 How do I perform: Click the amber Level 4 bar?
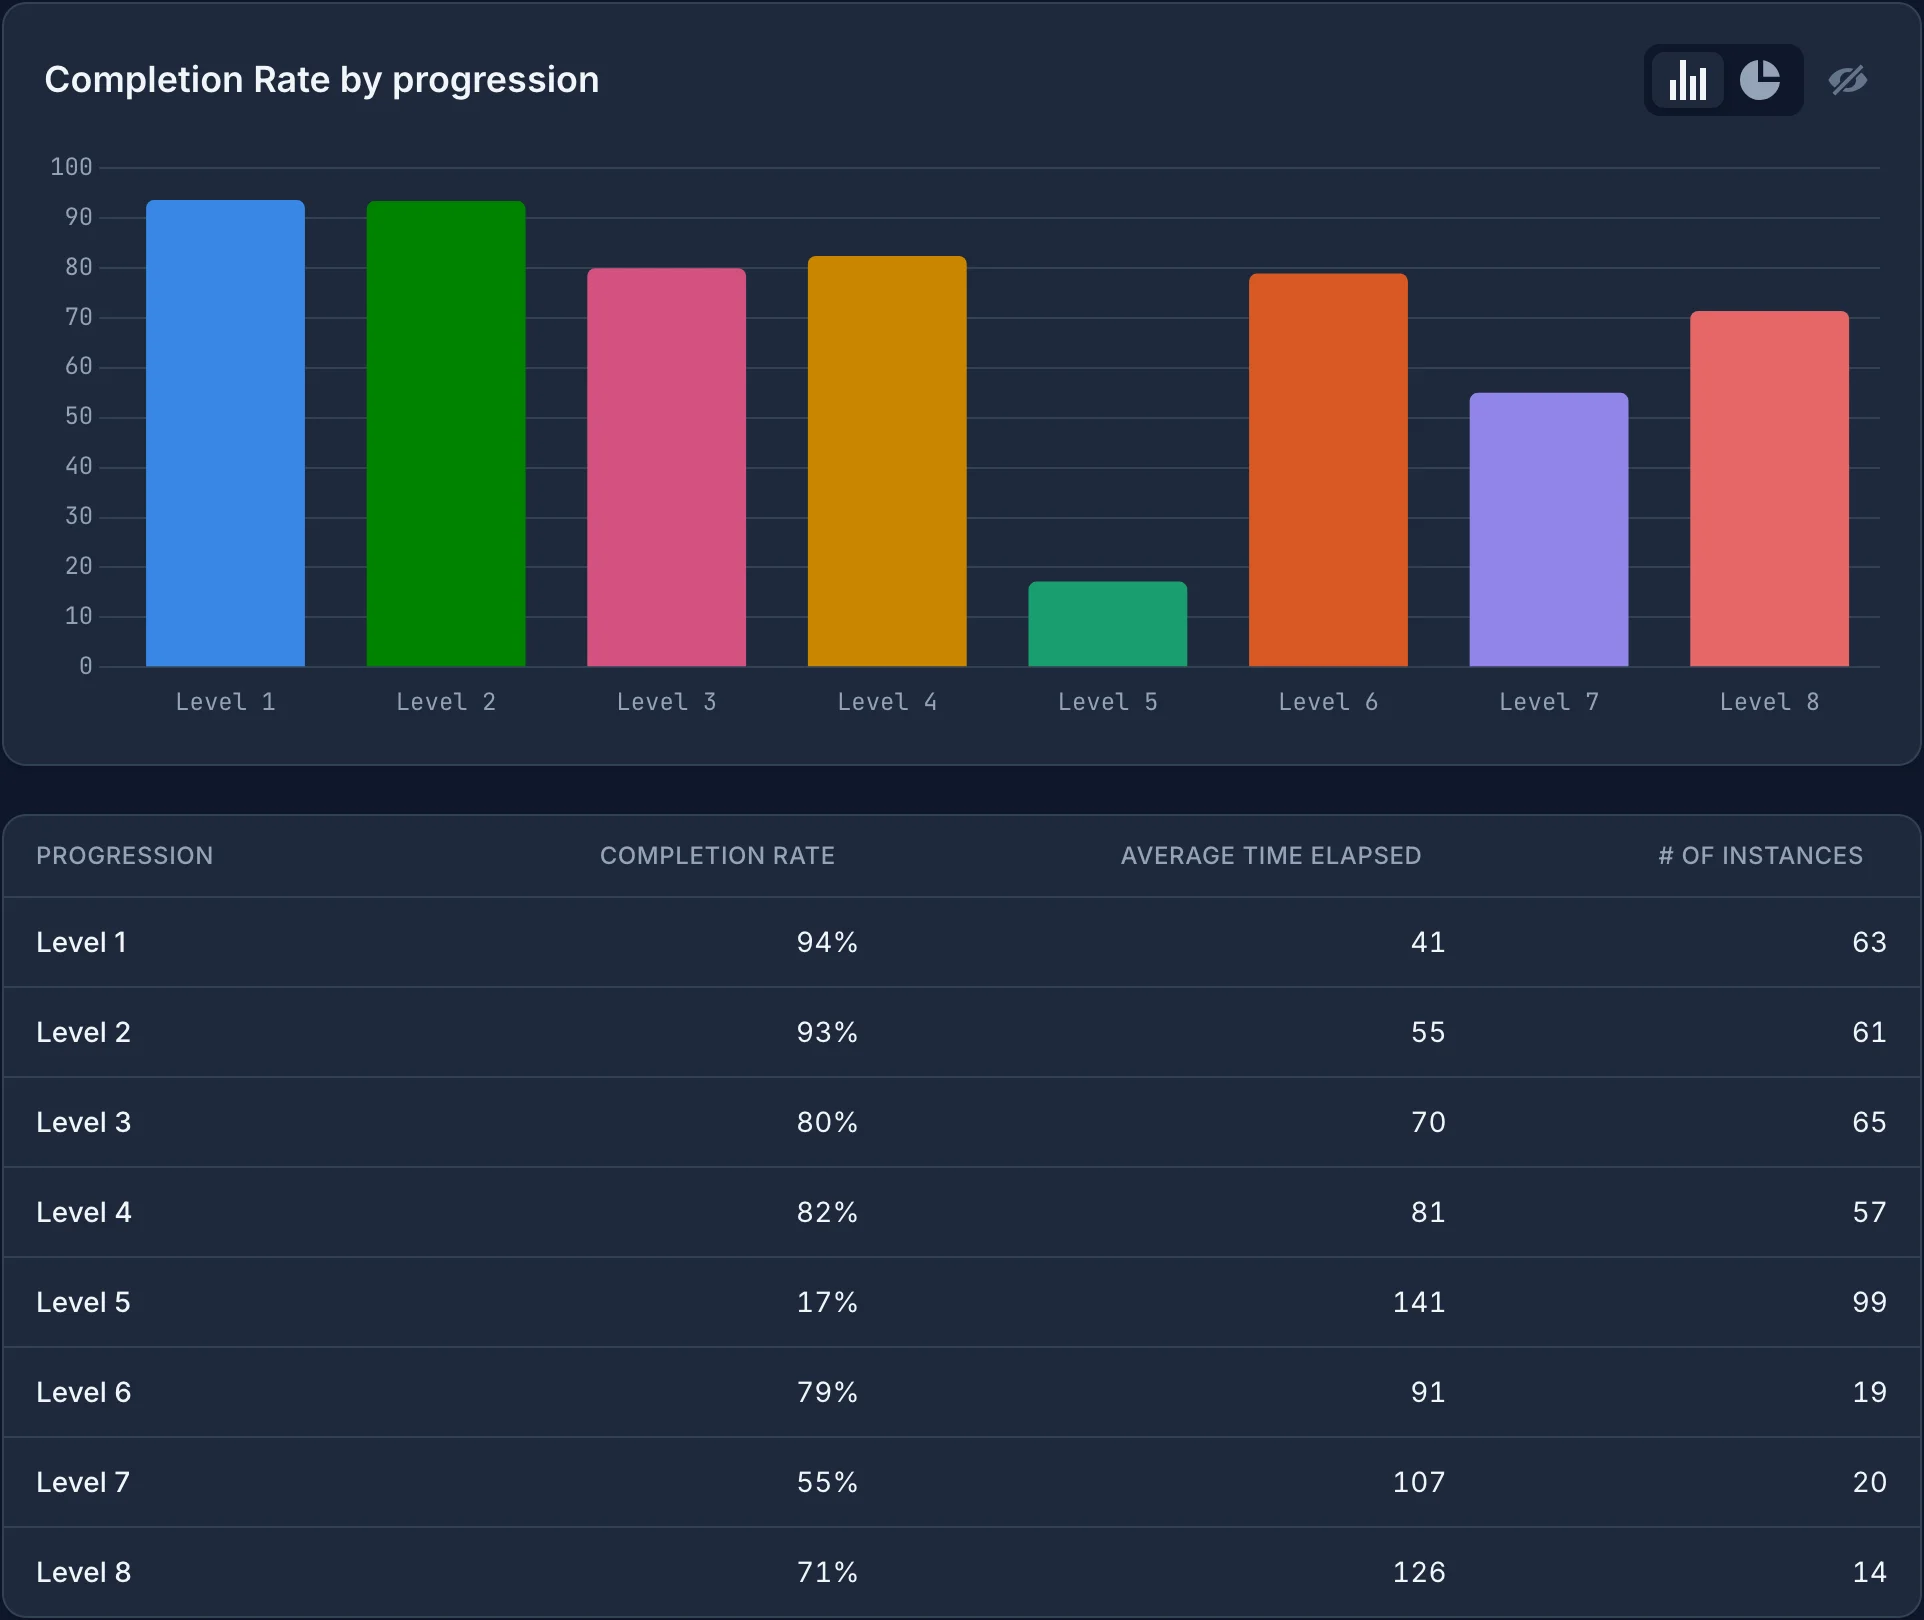tap(887, 461)
